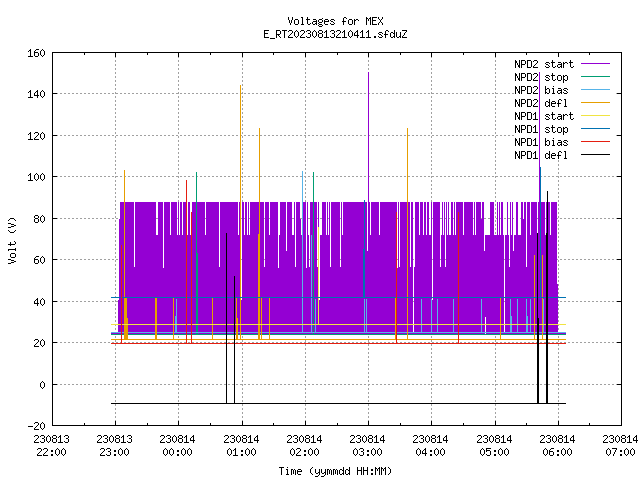Click the x-axis tick label 230814 04:00

tap(431, 446)
